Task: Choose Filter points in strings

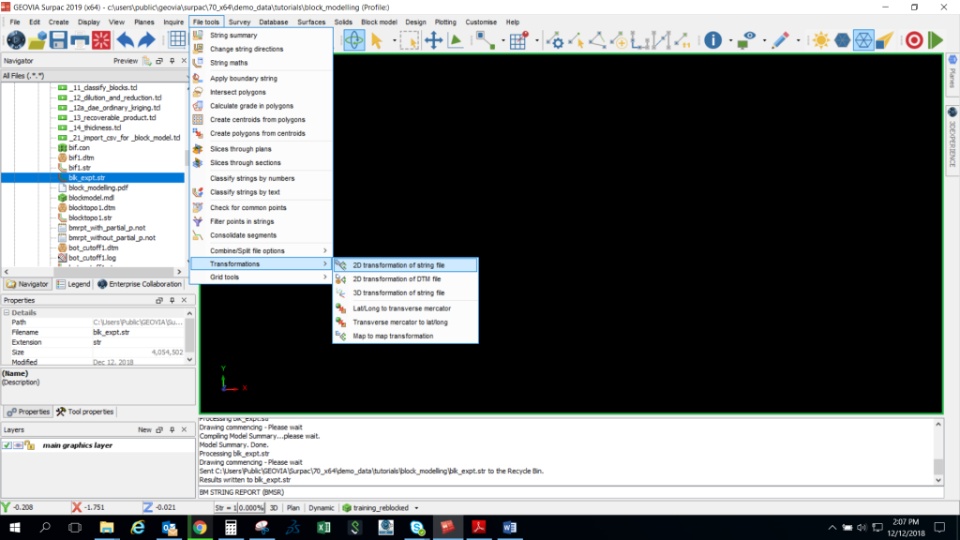Action: [263, 221]
